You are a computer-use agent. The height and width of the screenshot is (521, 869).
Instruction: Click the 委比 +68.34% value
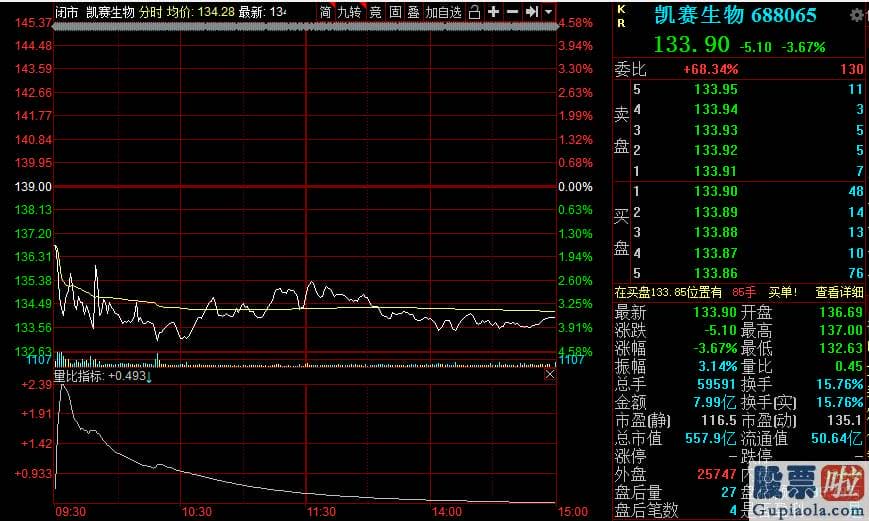(710, 69)
